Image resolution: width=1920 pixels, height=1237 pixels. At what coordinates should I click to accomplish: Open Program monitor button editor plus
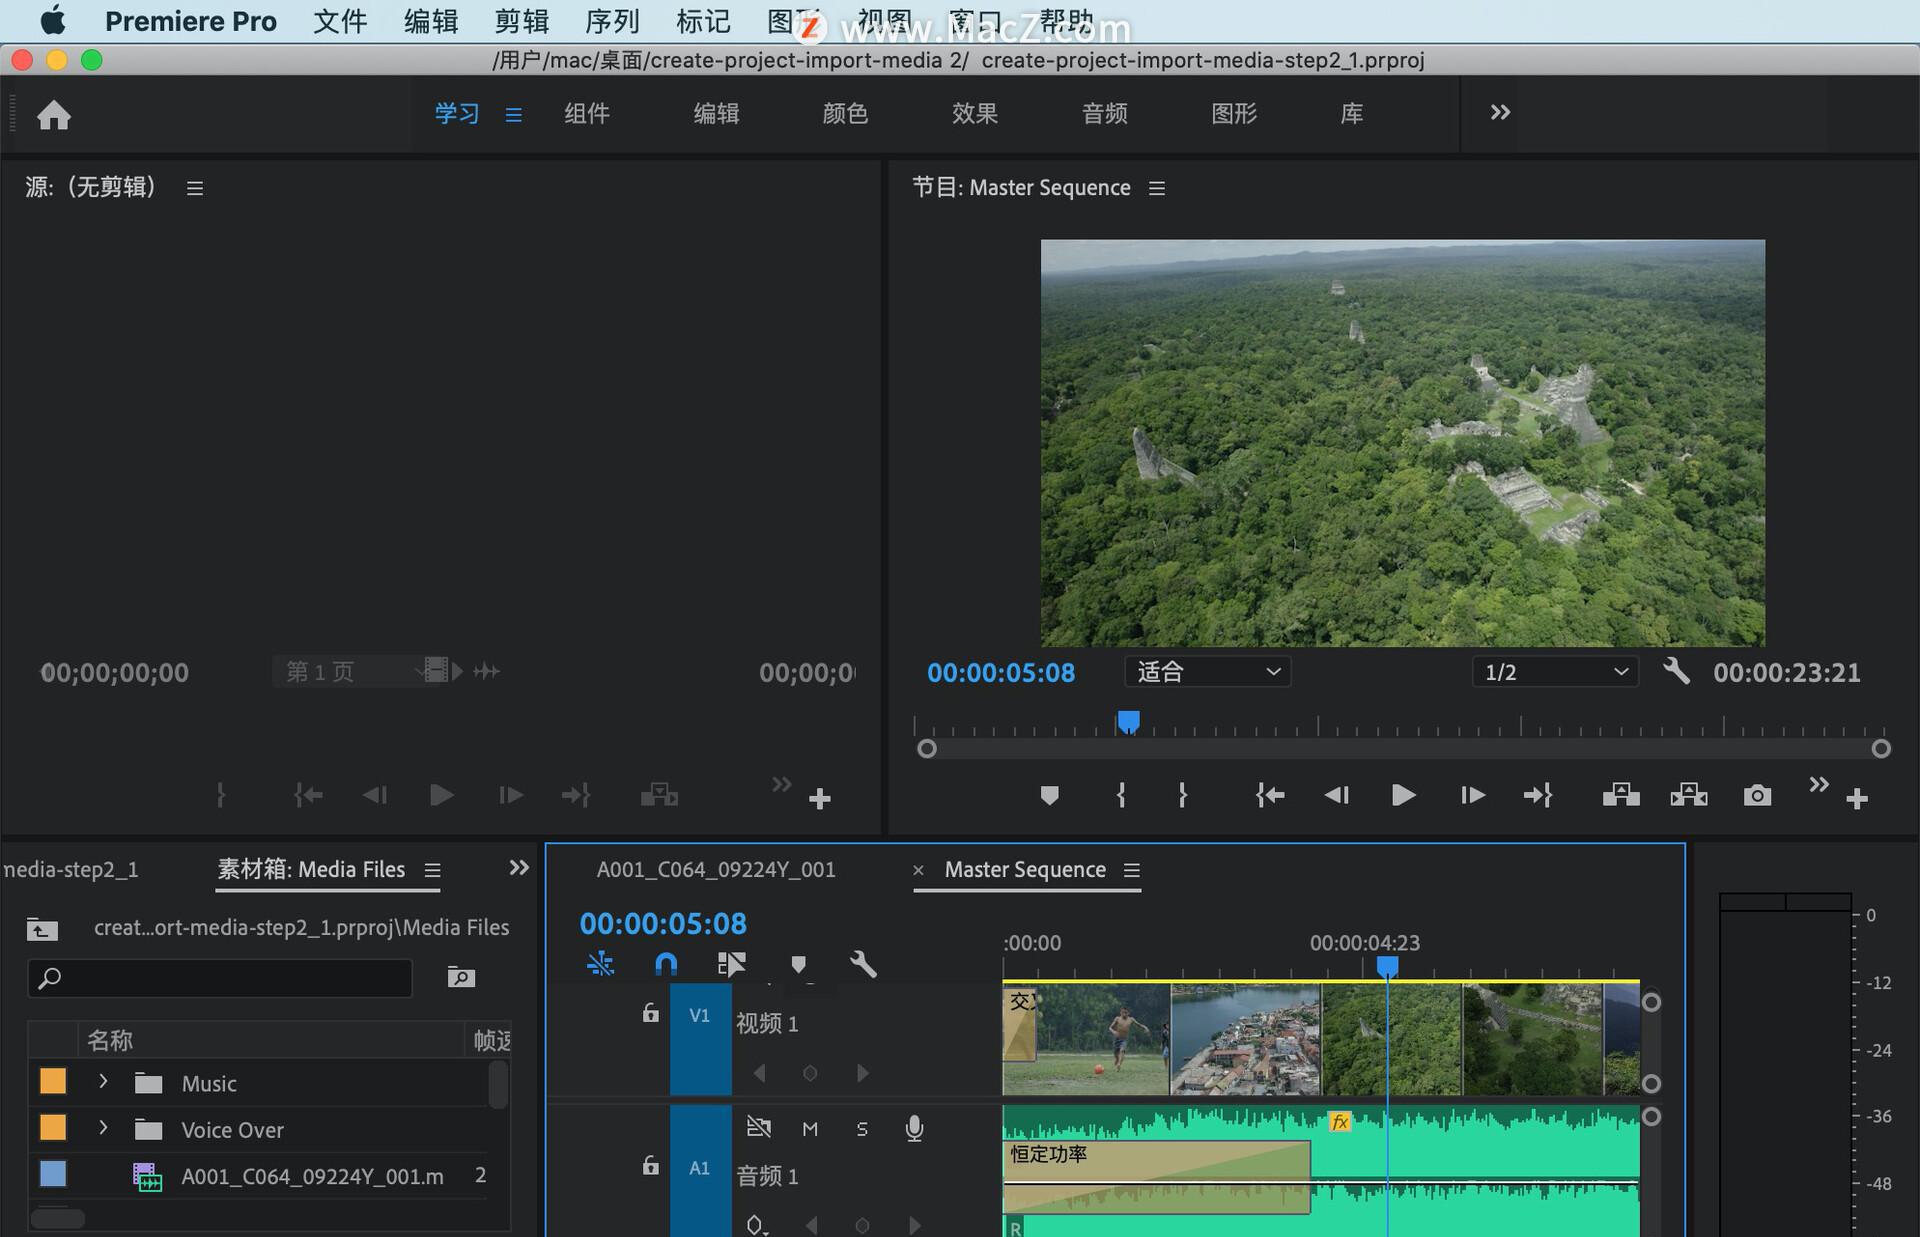[x=1857, y=799]
